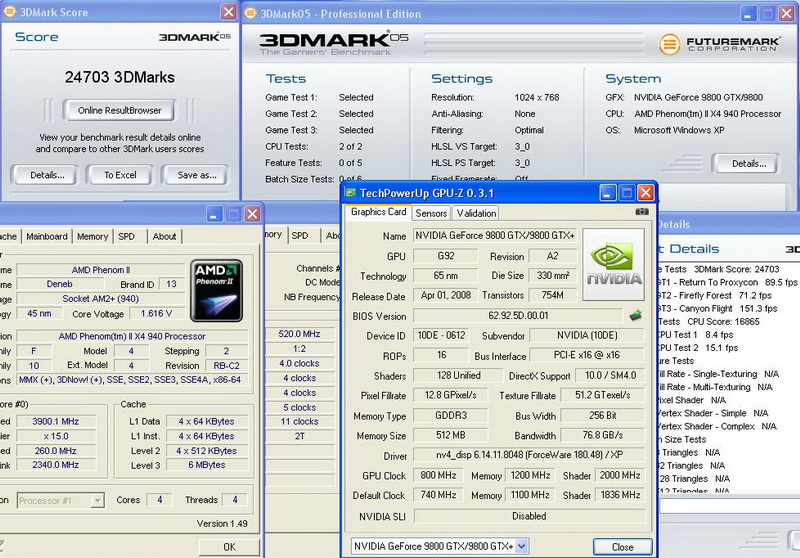Click Details button under System section
Viewport: 800px width, 558px height.
748,164
